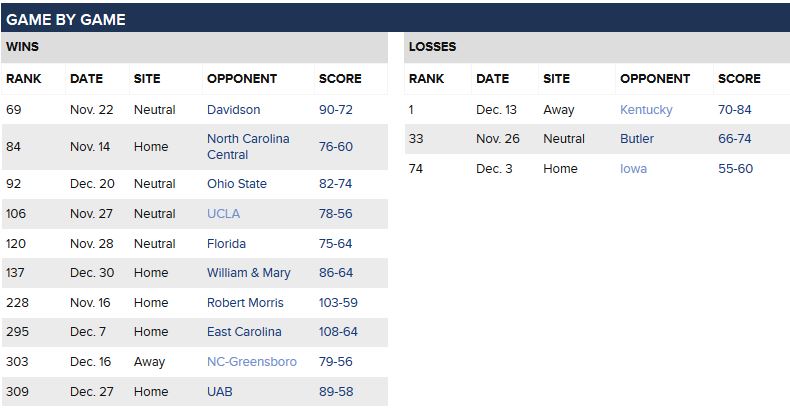
Task: Select the OPPONENT header in the Wins table
Action: (x=242, y=79)
